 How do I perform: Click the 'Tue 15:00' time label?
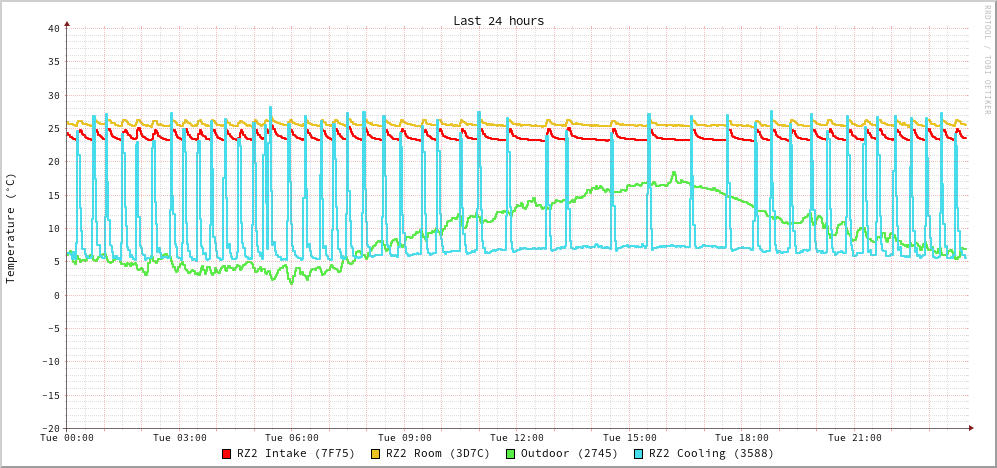(x=630, y=438)
